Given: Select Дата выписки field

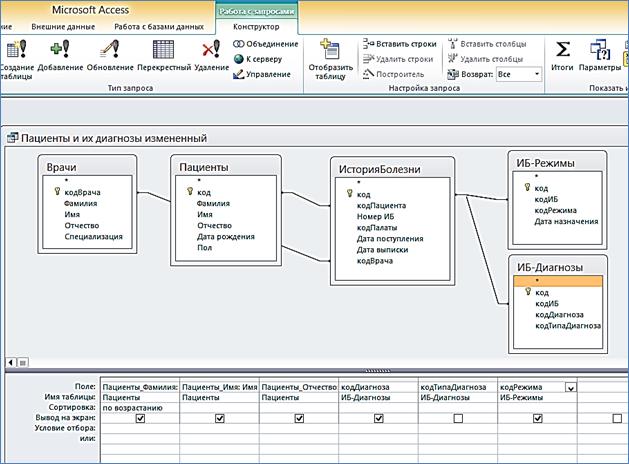Looking at the screenshot, I should (x=382, y=250).
